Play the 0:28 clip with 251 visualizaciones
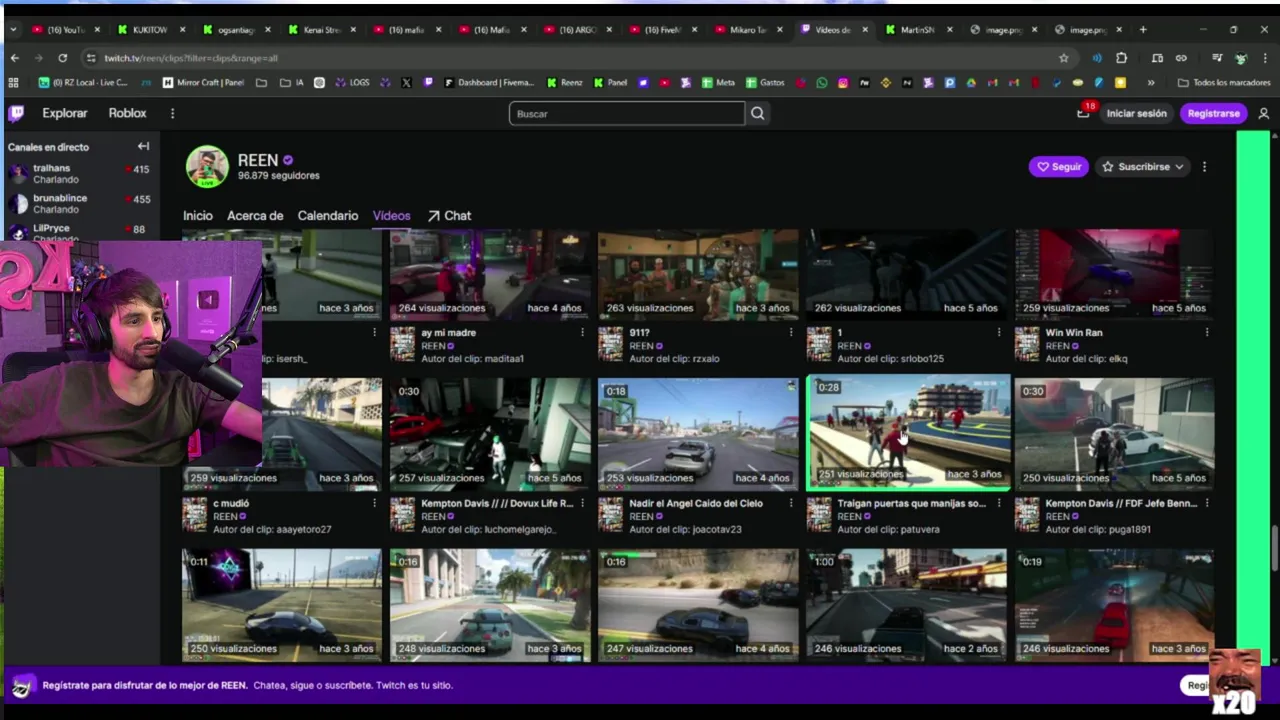Image resolution: width=1280 pixels, height=720 pixels. click(x=908, y=432)
